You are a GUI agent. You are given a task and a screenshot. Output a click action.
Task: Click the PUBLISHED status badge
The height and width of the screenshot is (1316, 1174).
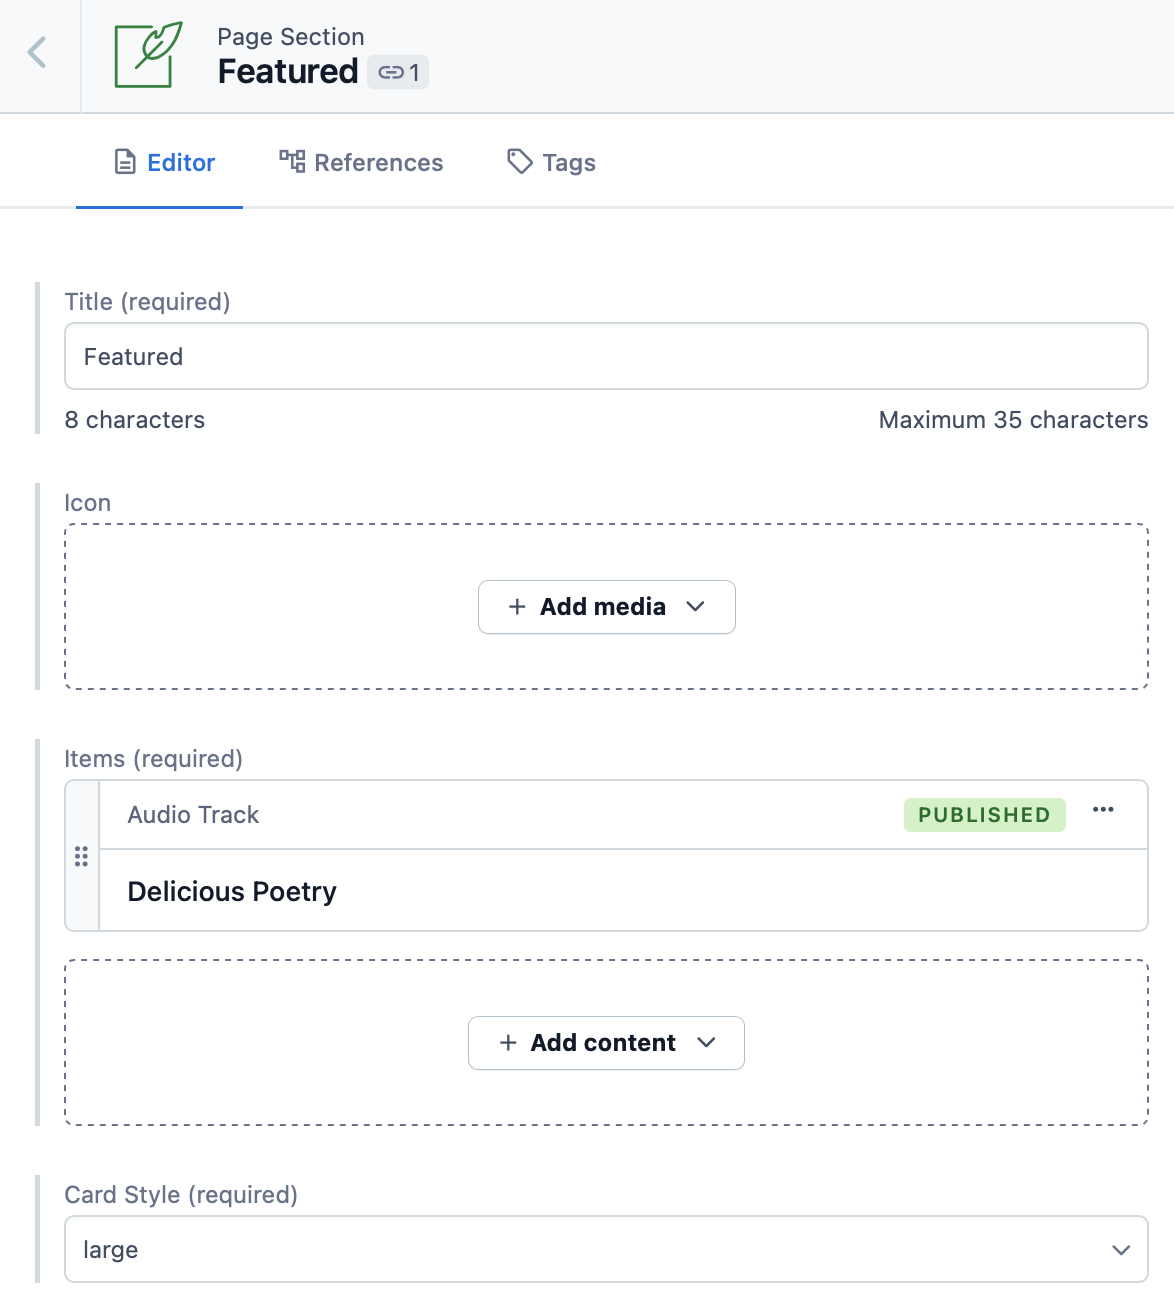984,815
